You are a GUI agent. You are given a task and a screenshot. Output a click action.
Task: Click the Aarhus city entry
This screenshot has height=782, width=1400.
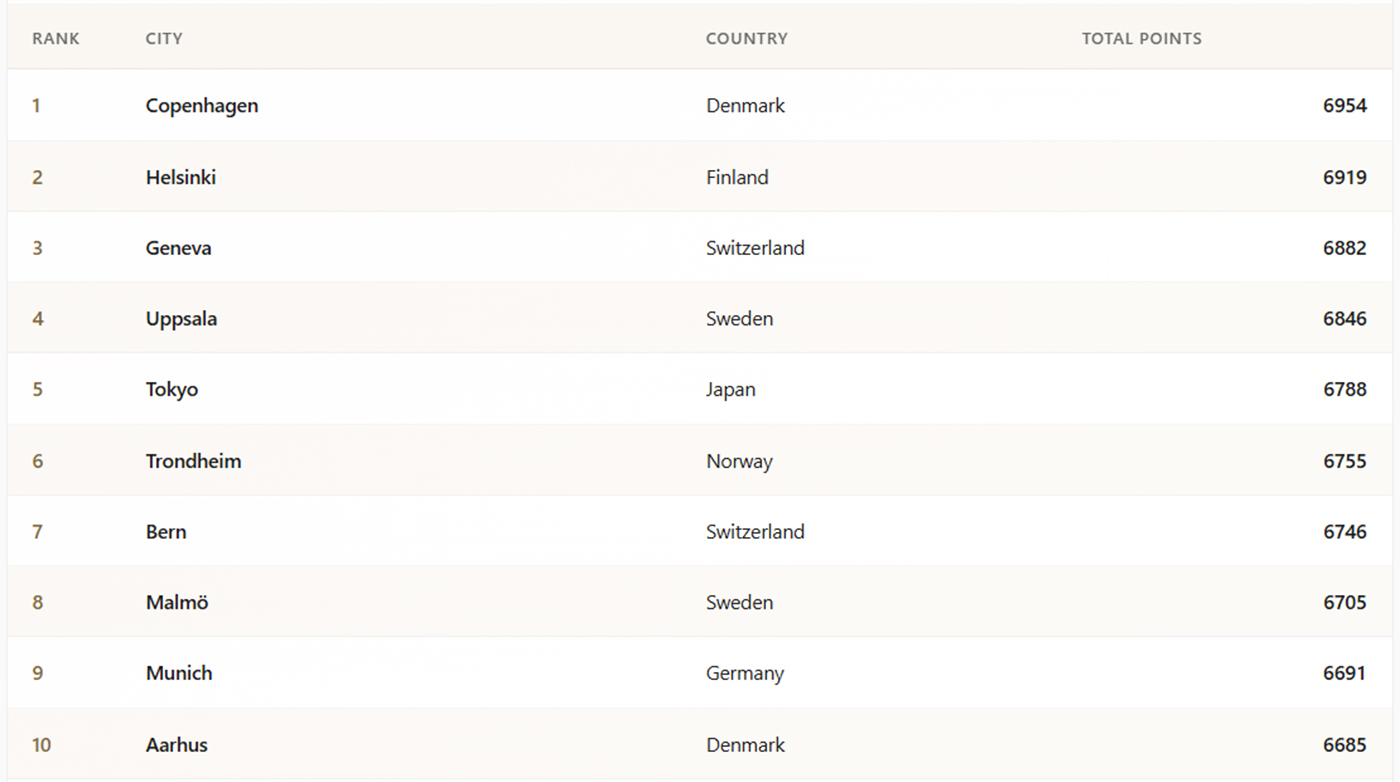click(x=177, y=745)
